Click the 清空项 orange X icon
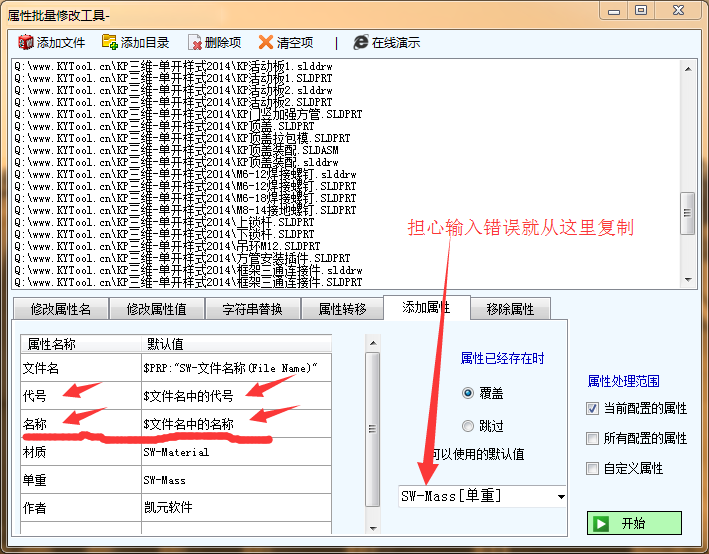 coord(266,42)
